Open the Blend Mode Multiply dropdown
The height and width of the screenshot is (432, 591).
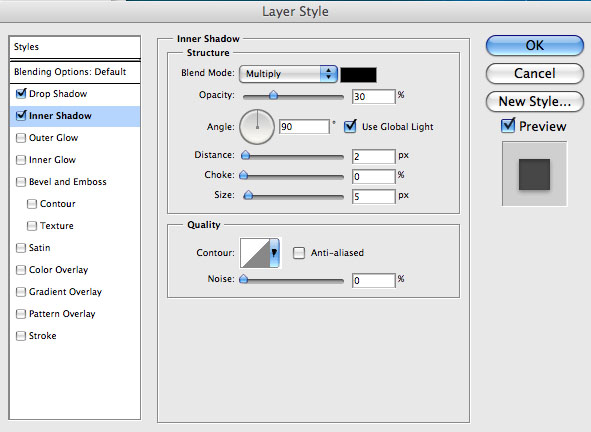[x=288, y=74]
